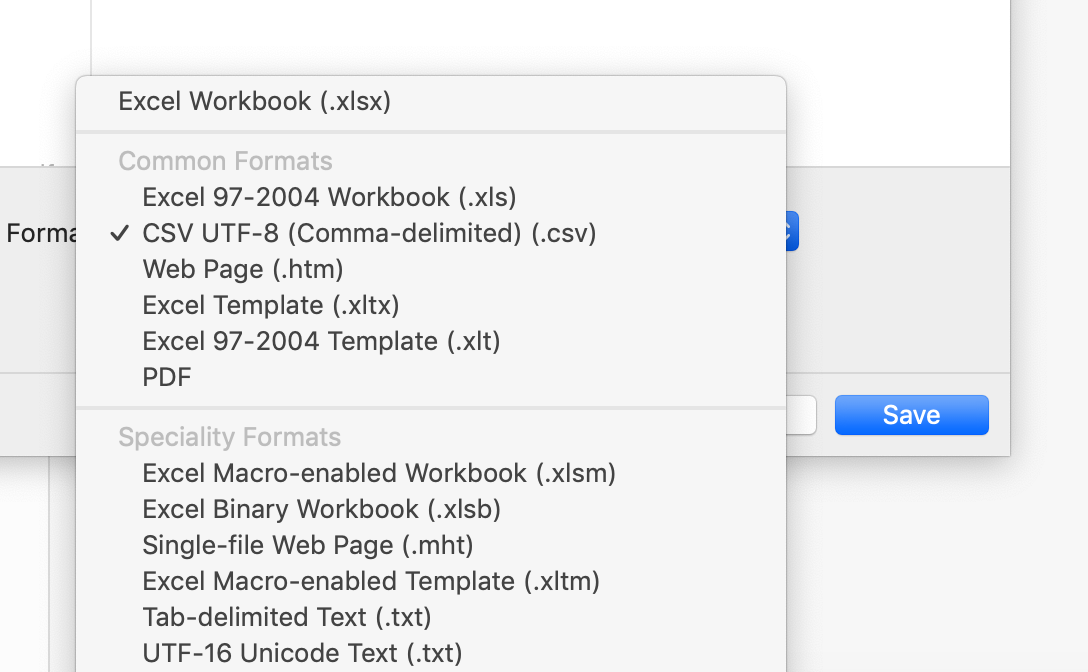
Task: Select Excel Macro-enabled Template (.xltm)
Action: 371,581
